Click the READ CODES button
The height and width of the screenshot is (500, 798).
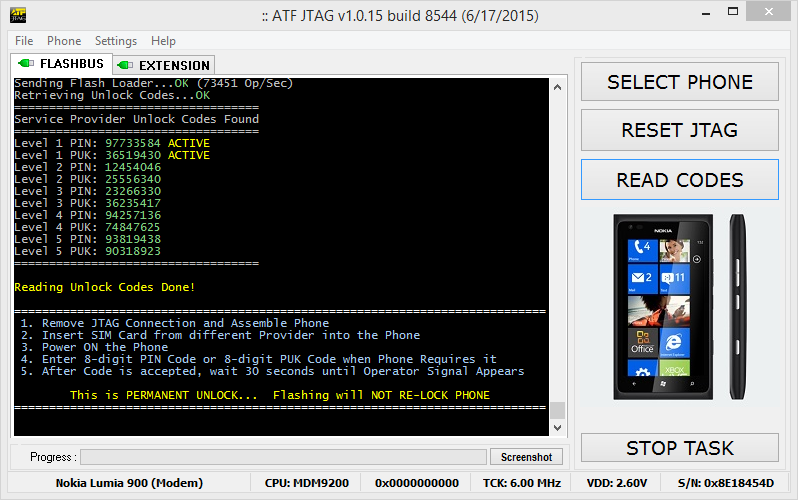(x=680, y=180)
